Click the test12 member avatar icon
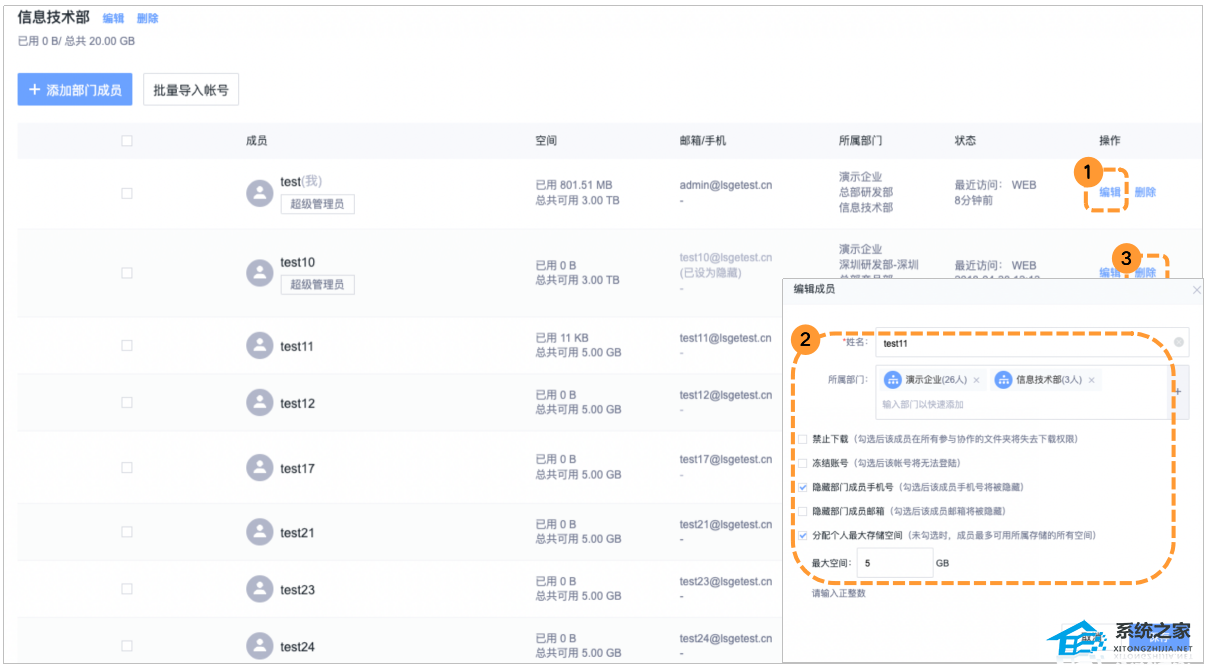Screen dimensions: 1208x667 pos(260,403)
